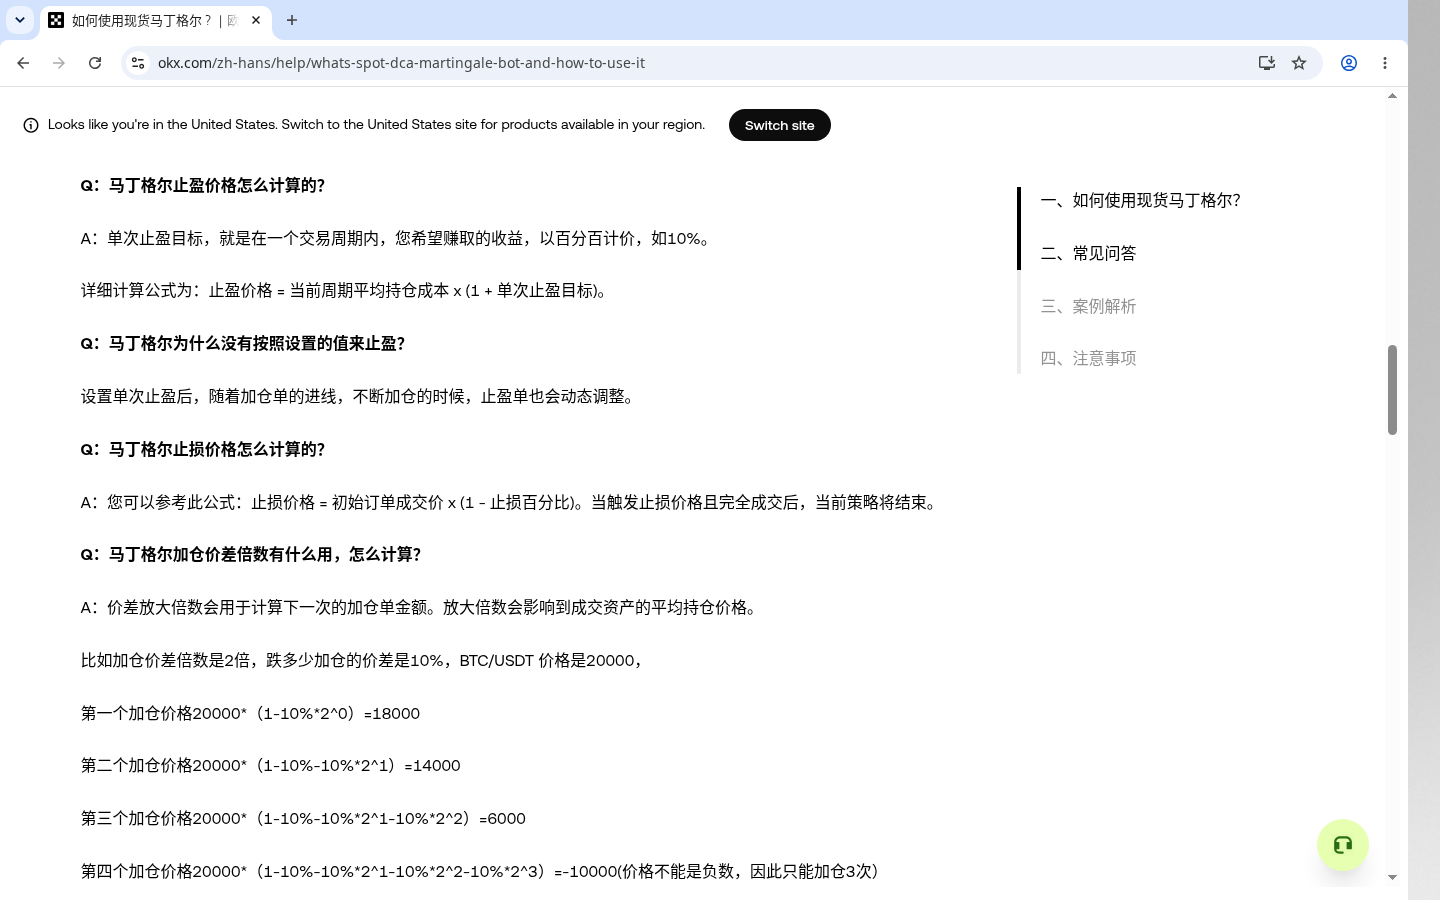The width and height of the screenshot is (1440, 900).
Task: Click the URL address bar
Action: 700,63
